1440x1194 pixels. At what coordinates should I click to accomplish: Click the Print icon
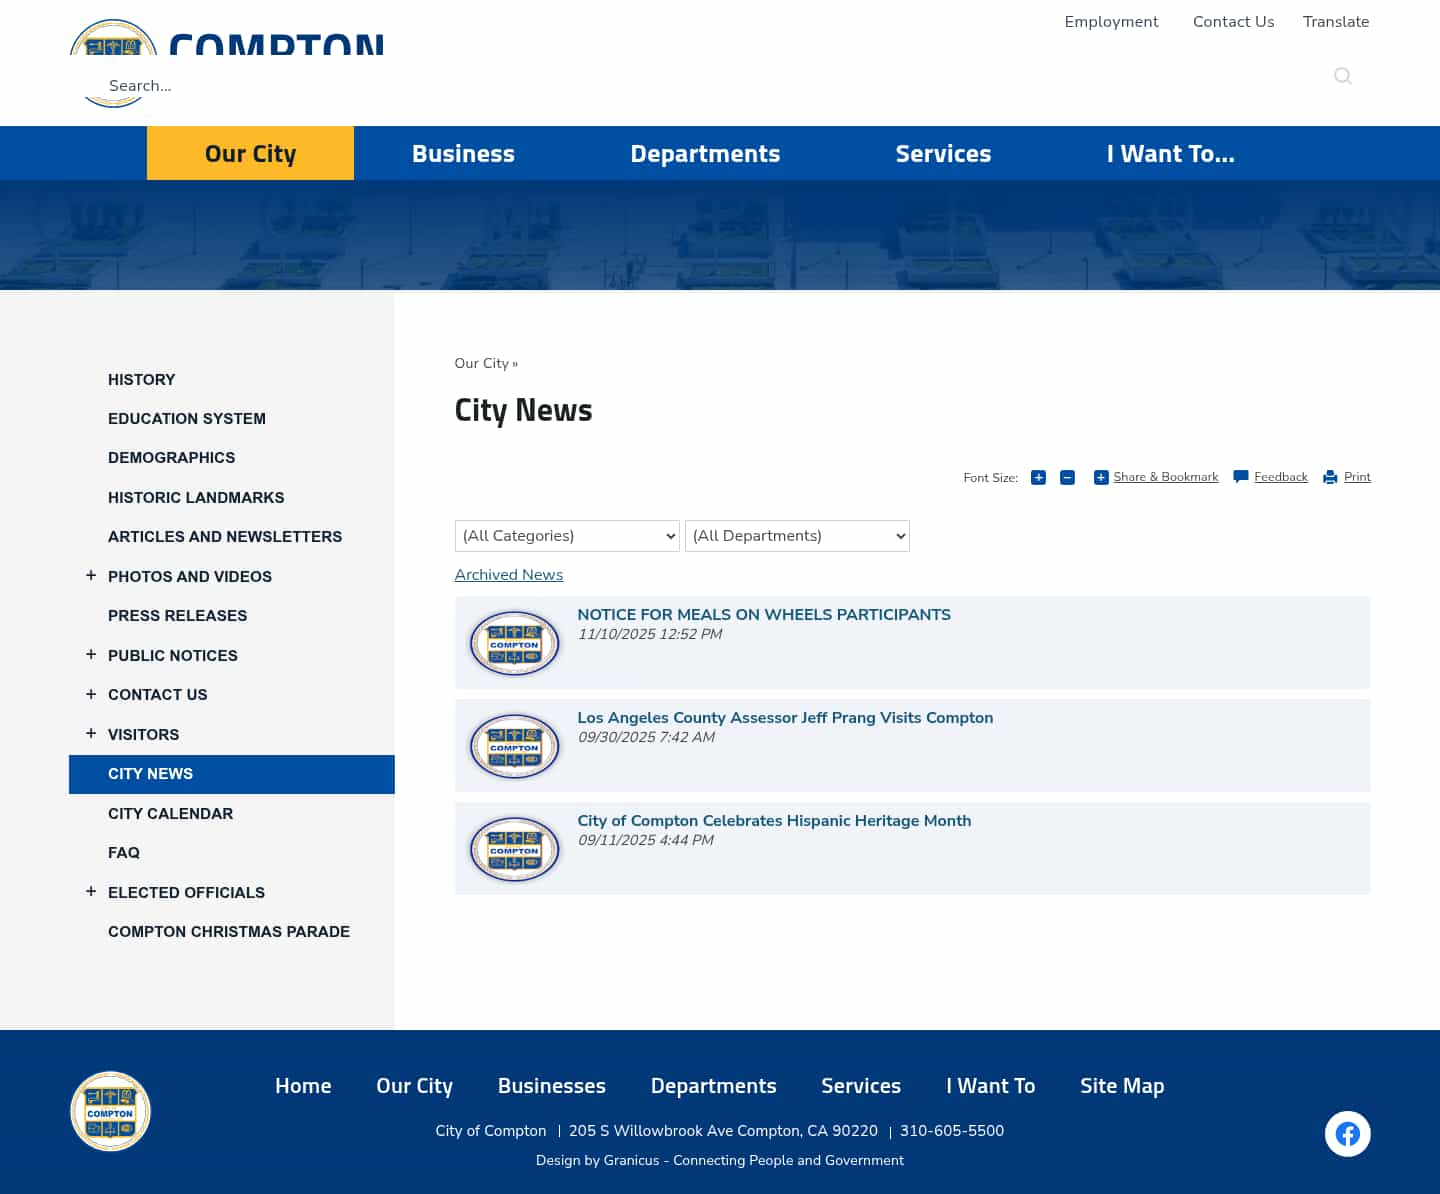[1329, 477]
